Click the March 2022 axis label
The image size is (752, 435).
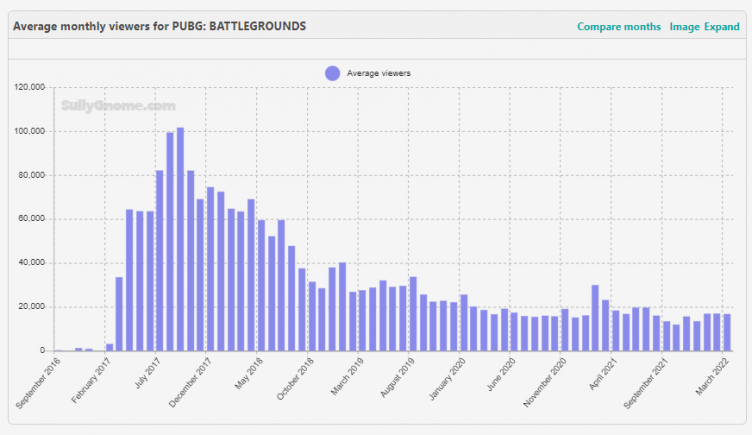pyautogui.click(x=713, y=376)
